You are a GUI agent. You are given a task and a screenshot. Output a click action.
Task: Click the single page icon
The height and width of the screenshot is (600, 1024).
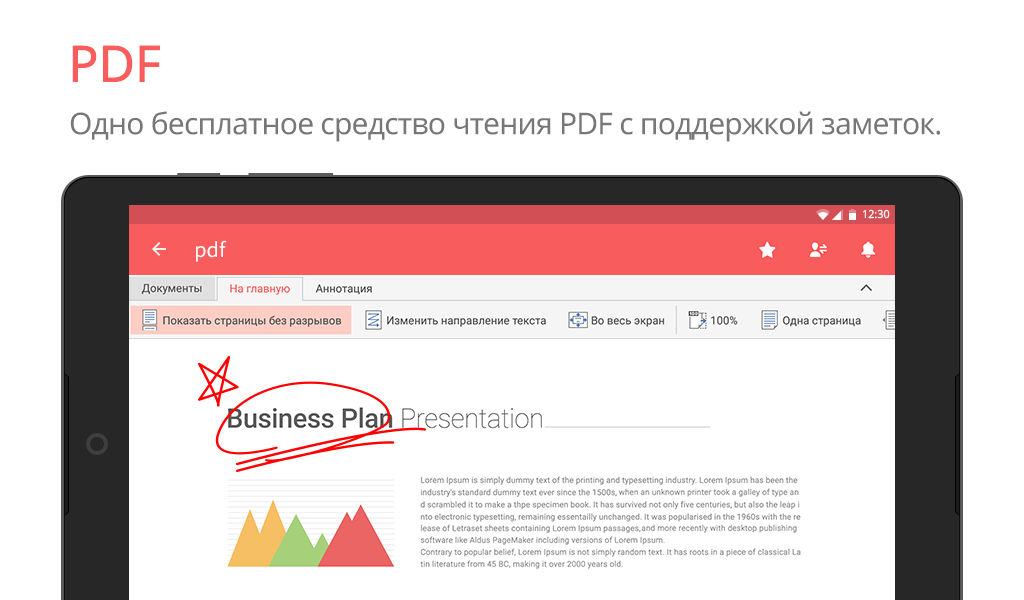point(769,320)
